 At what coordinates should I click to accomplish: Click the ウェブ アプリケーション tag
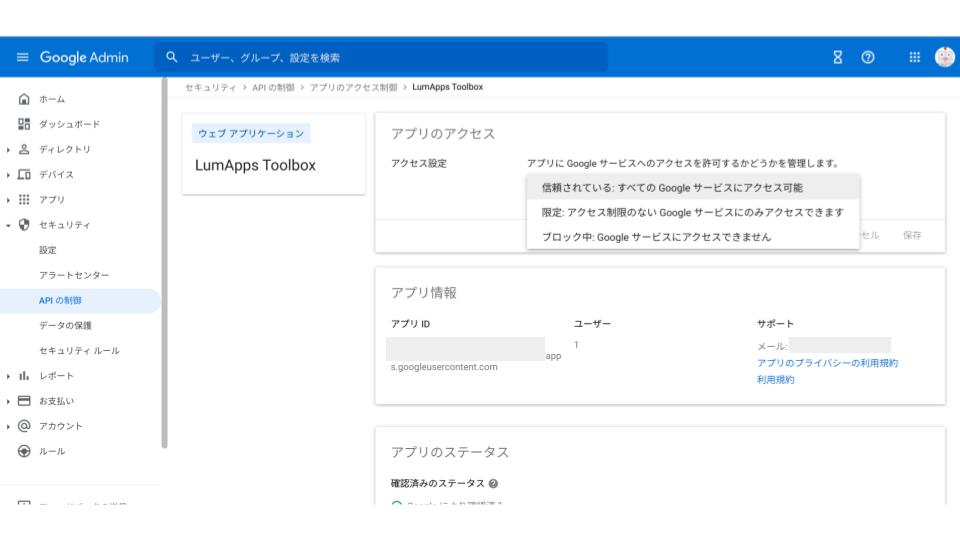coord(251,133)
